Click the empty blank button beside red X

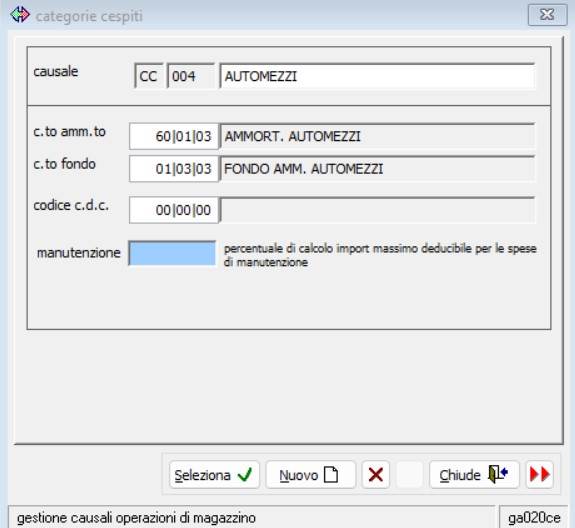tap(409, 475)
